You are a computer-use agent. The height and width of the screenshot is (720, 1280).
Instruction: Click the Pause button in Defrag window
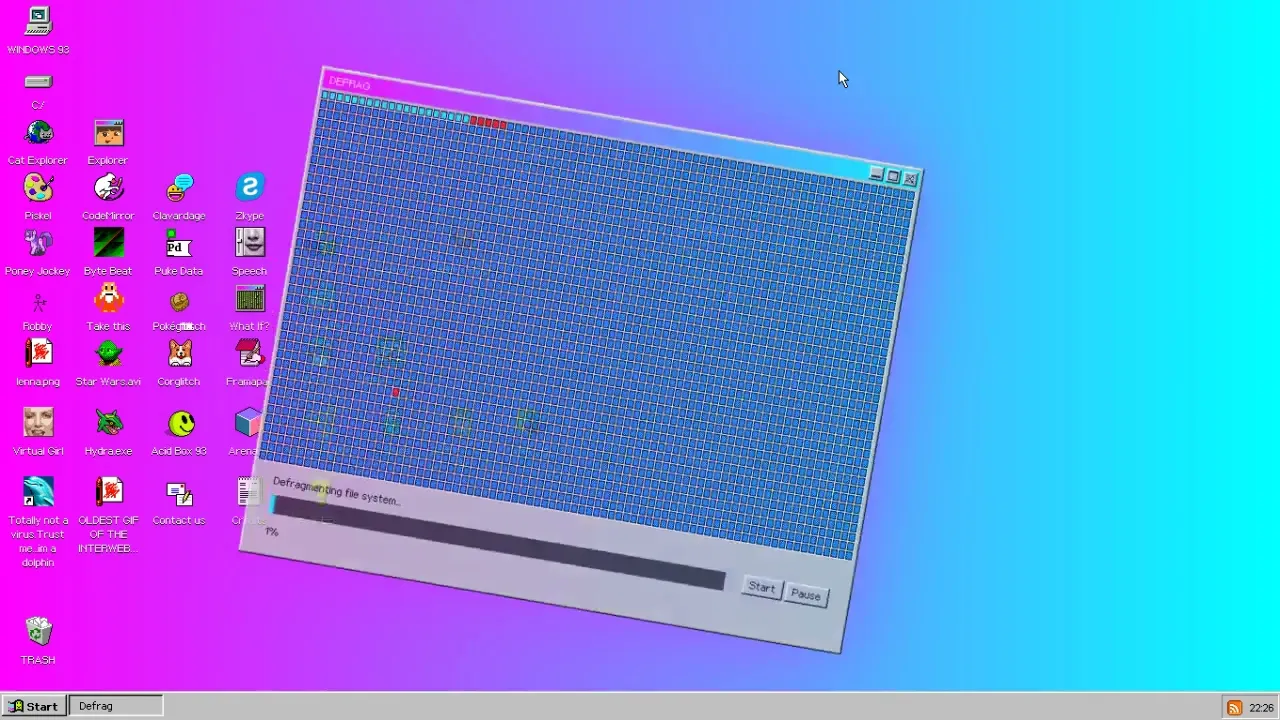805,595
